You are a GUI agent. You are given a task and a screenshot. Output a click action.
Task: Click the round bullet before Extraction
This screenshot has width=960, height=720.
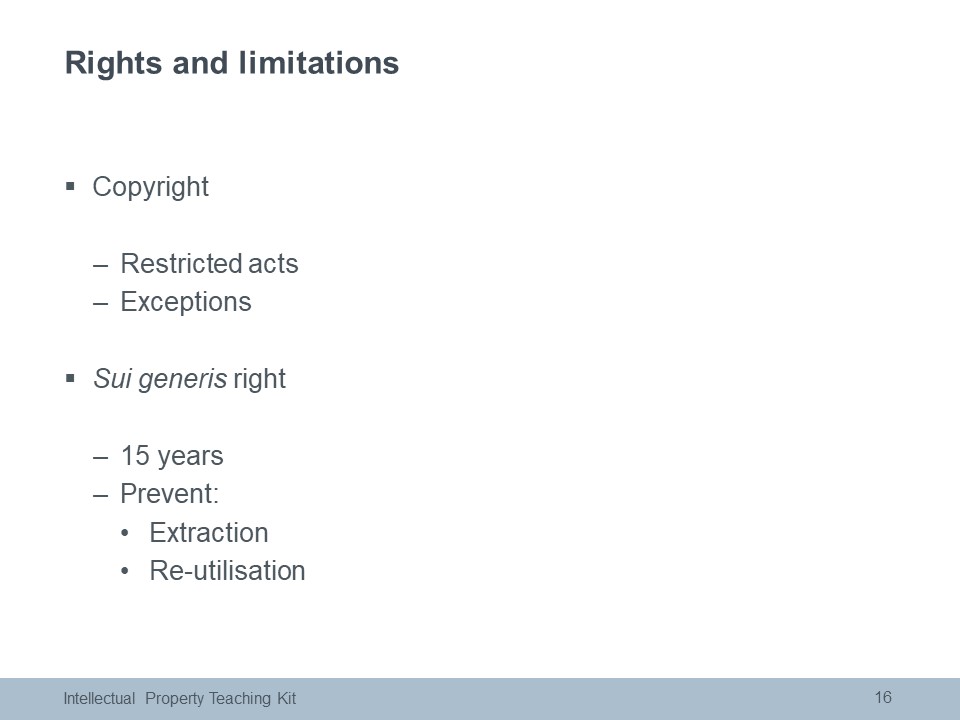pos(126,533)
